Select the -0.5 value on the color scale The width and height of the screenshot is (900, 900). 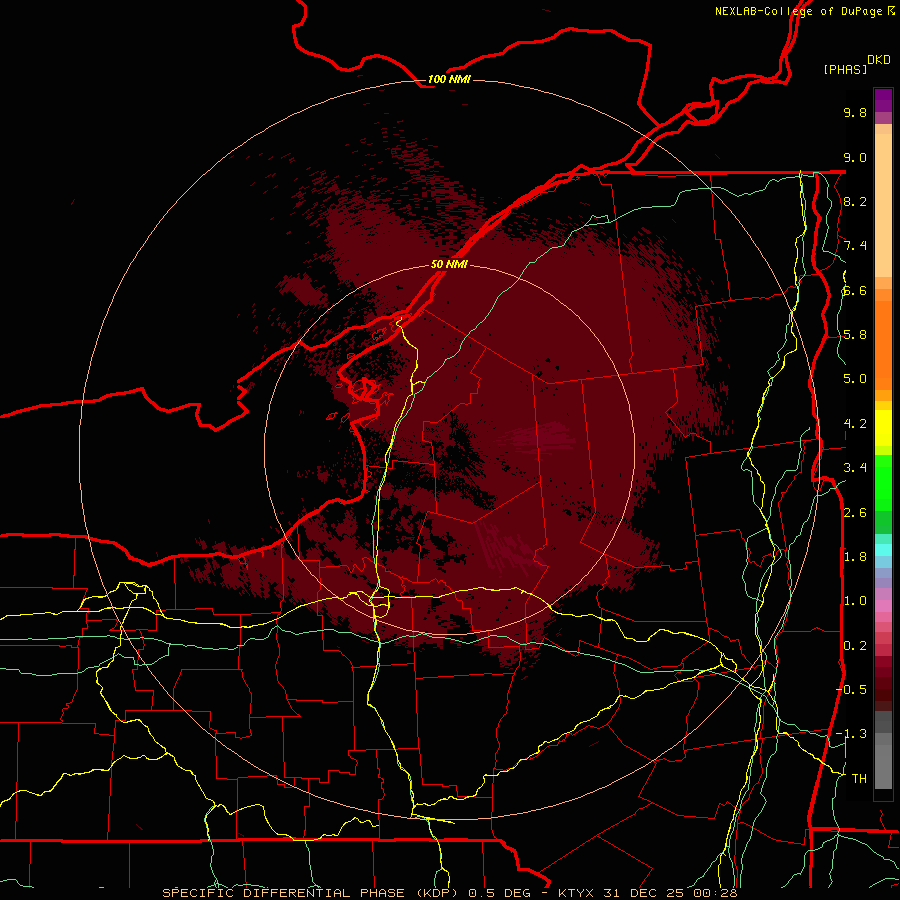(x=851, y=690)
